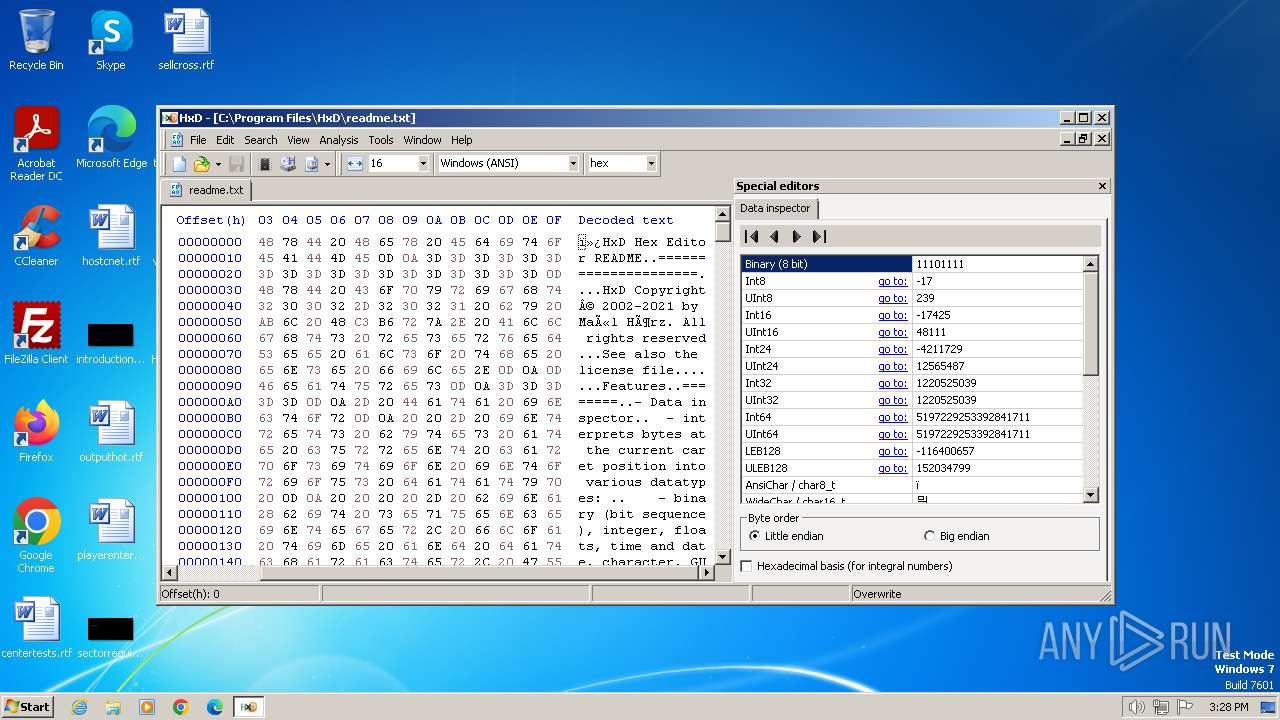This screenshot has width=1280, height=720.
Task: Select the Data inspector tab
Action: coord(775,208)
